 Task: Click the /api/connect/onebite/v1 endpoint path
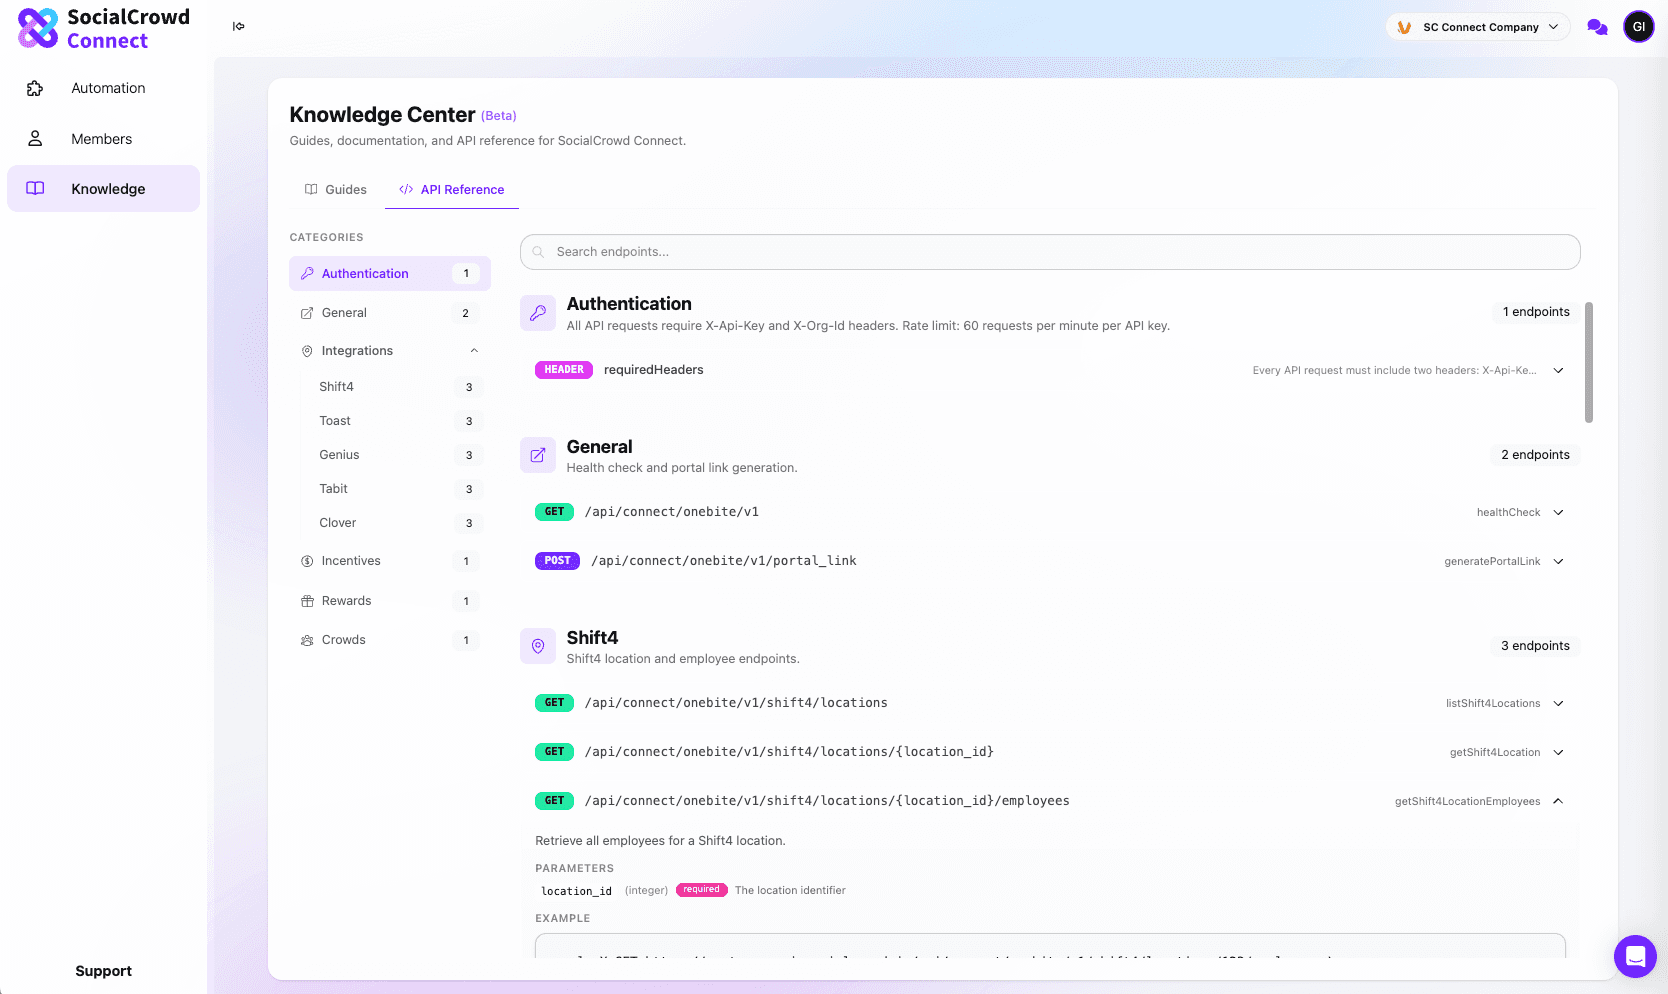click(x=672, y=512)
